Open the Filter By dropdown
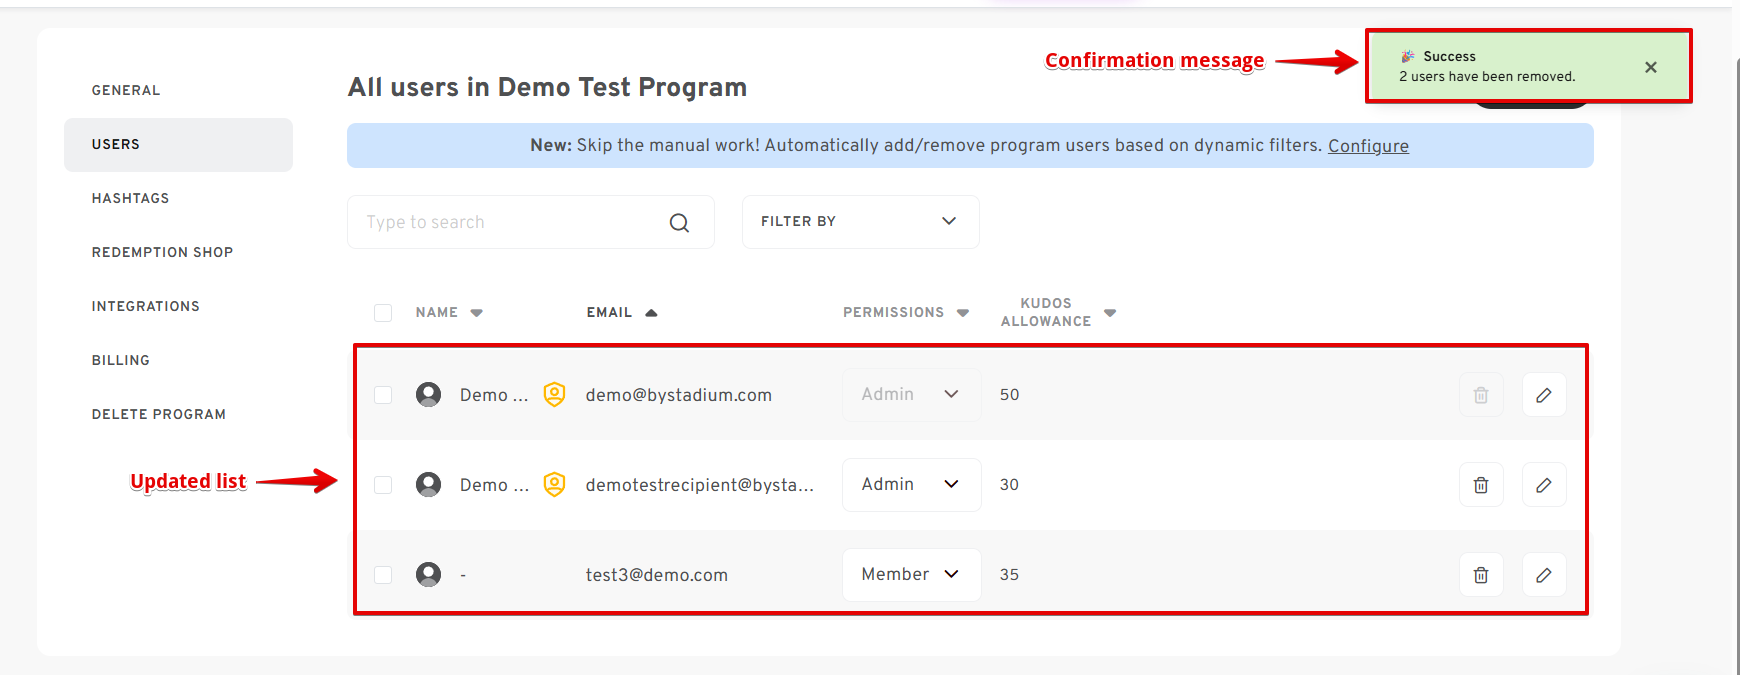Viewport: 1740px width, 675px height. 860,222
